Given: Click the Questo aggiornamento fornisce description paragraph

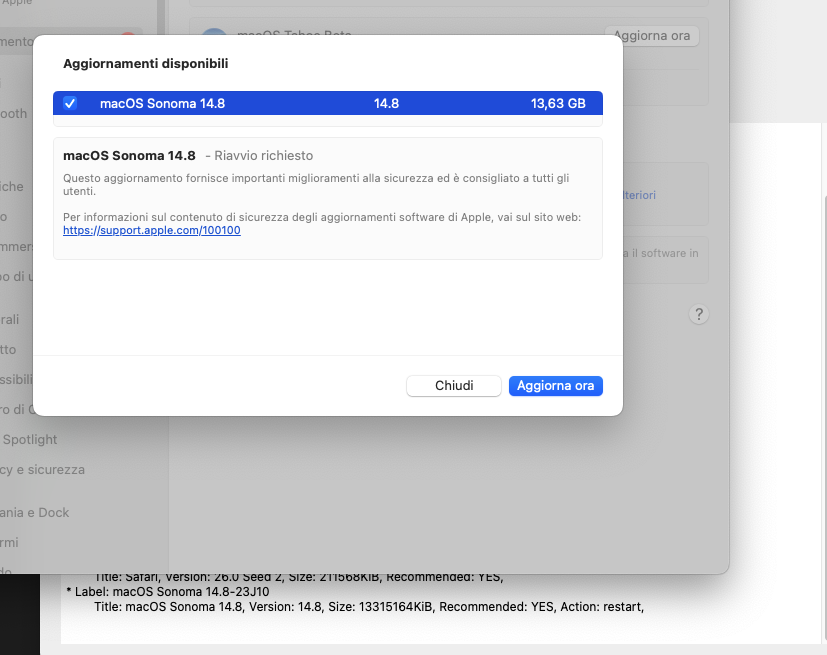Looking at the screenshot, I should pos(316,185).
